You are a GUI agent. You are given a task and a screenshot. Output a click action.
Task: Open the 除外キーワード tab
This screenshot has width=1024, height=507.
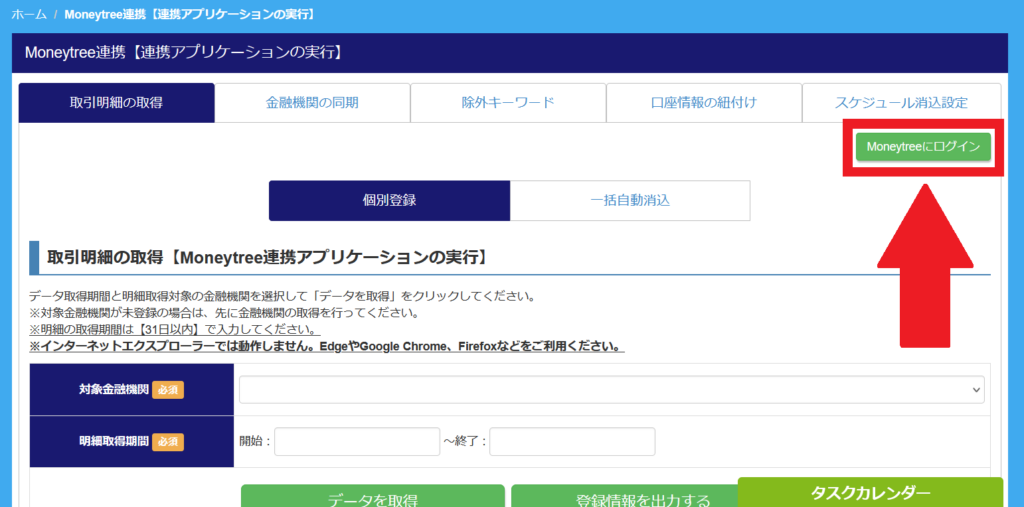point(508,103)
